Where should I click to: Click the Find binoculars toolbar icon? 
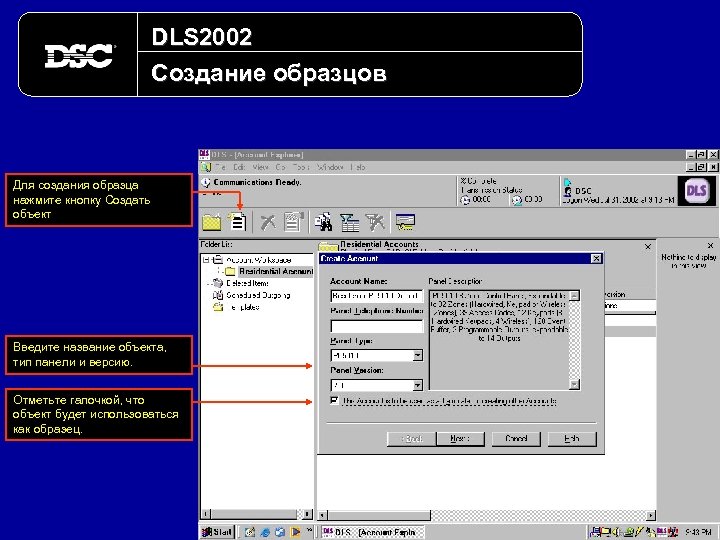pyautogui.click(x=323, y=222)
